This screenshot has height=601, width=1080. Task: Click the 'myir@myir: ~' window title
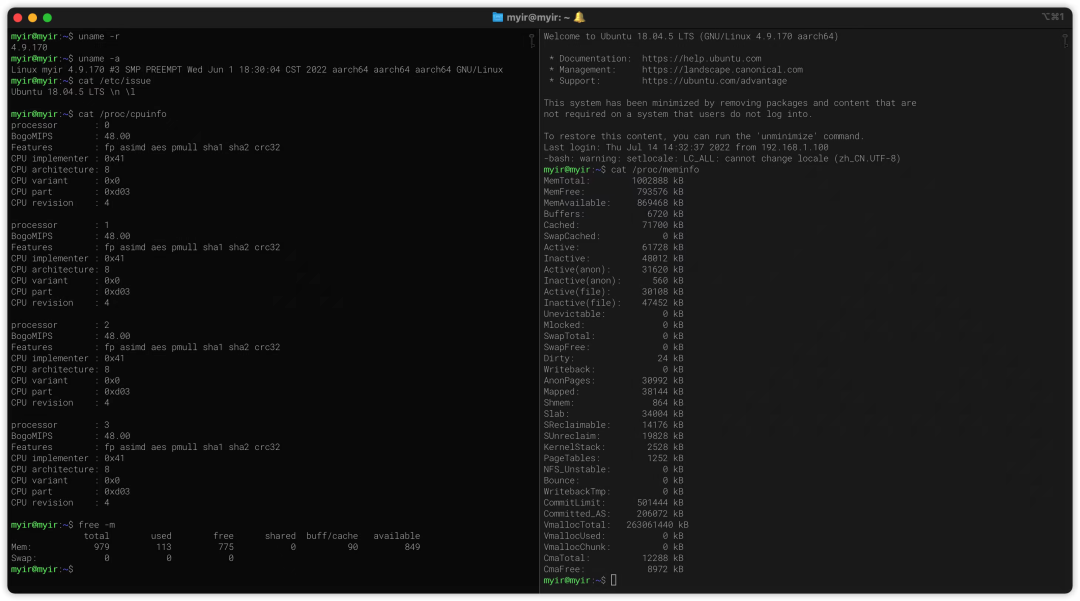(538, 17)
